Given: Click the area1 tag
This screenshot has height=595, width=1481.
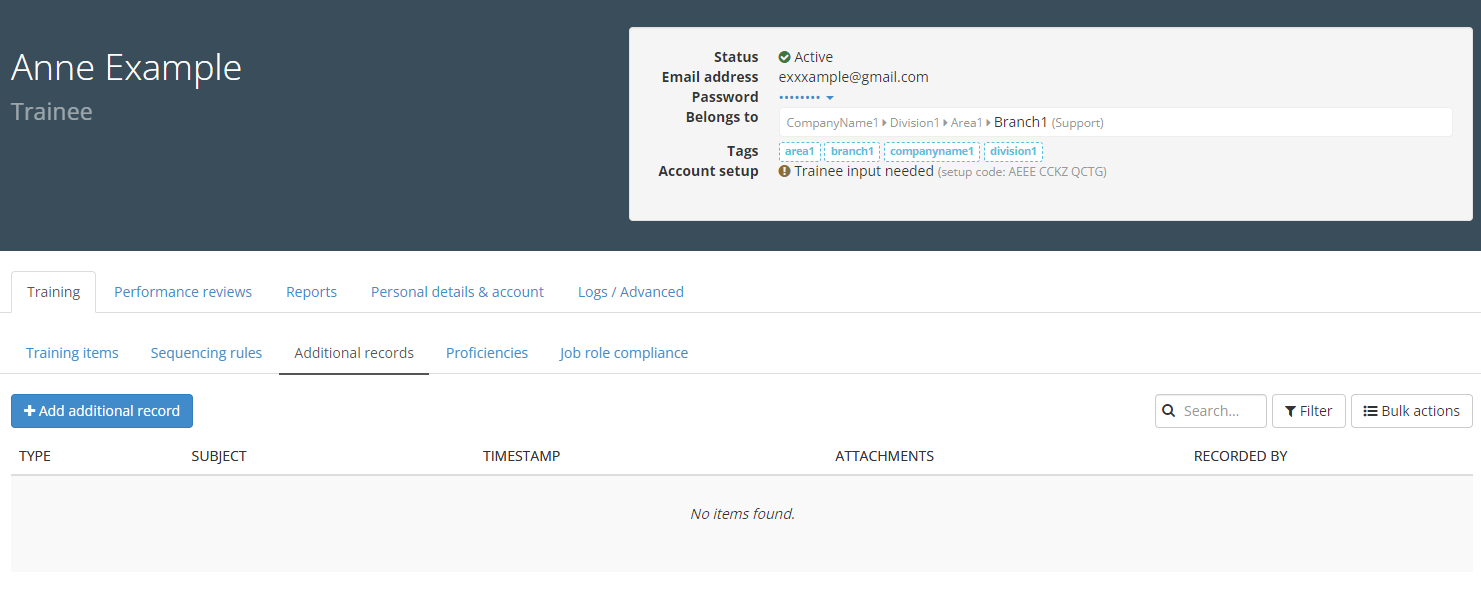Looking at the screenshot, I should coord(800,152).
